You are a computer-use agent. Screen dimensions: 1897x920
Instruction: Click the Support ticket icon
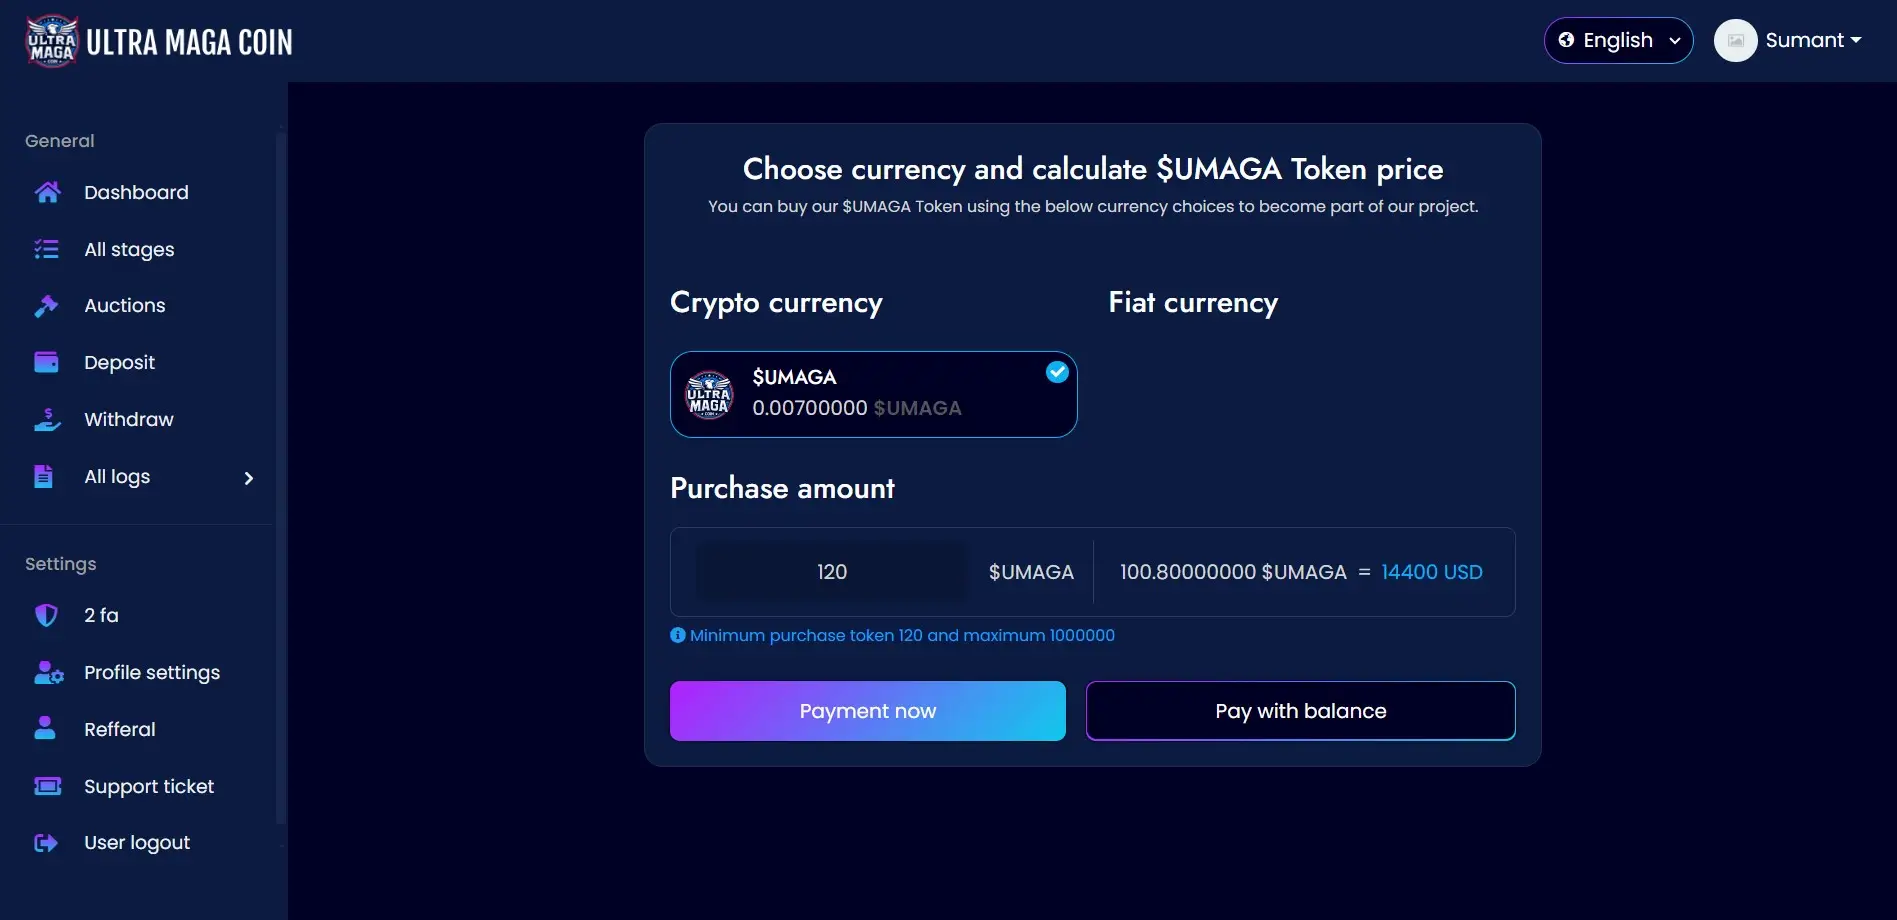(x=47, y=786)
